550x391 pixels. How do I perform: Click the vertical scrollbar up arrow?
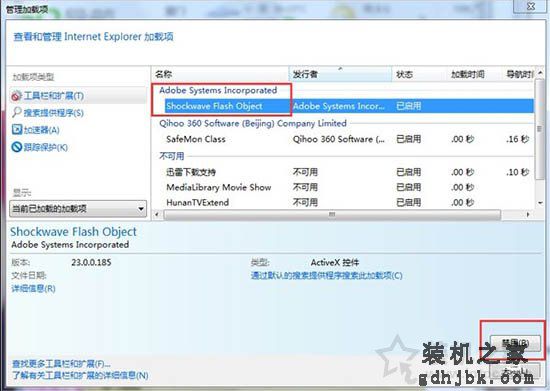click(x=540, y=73)
